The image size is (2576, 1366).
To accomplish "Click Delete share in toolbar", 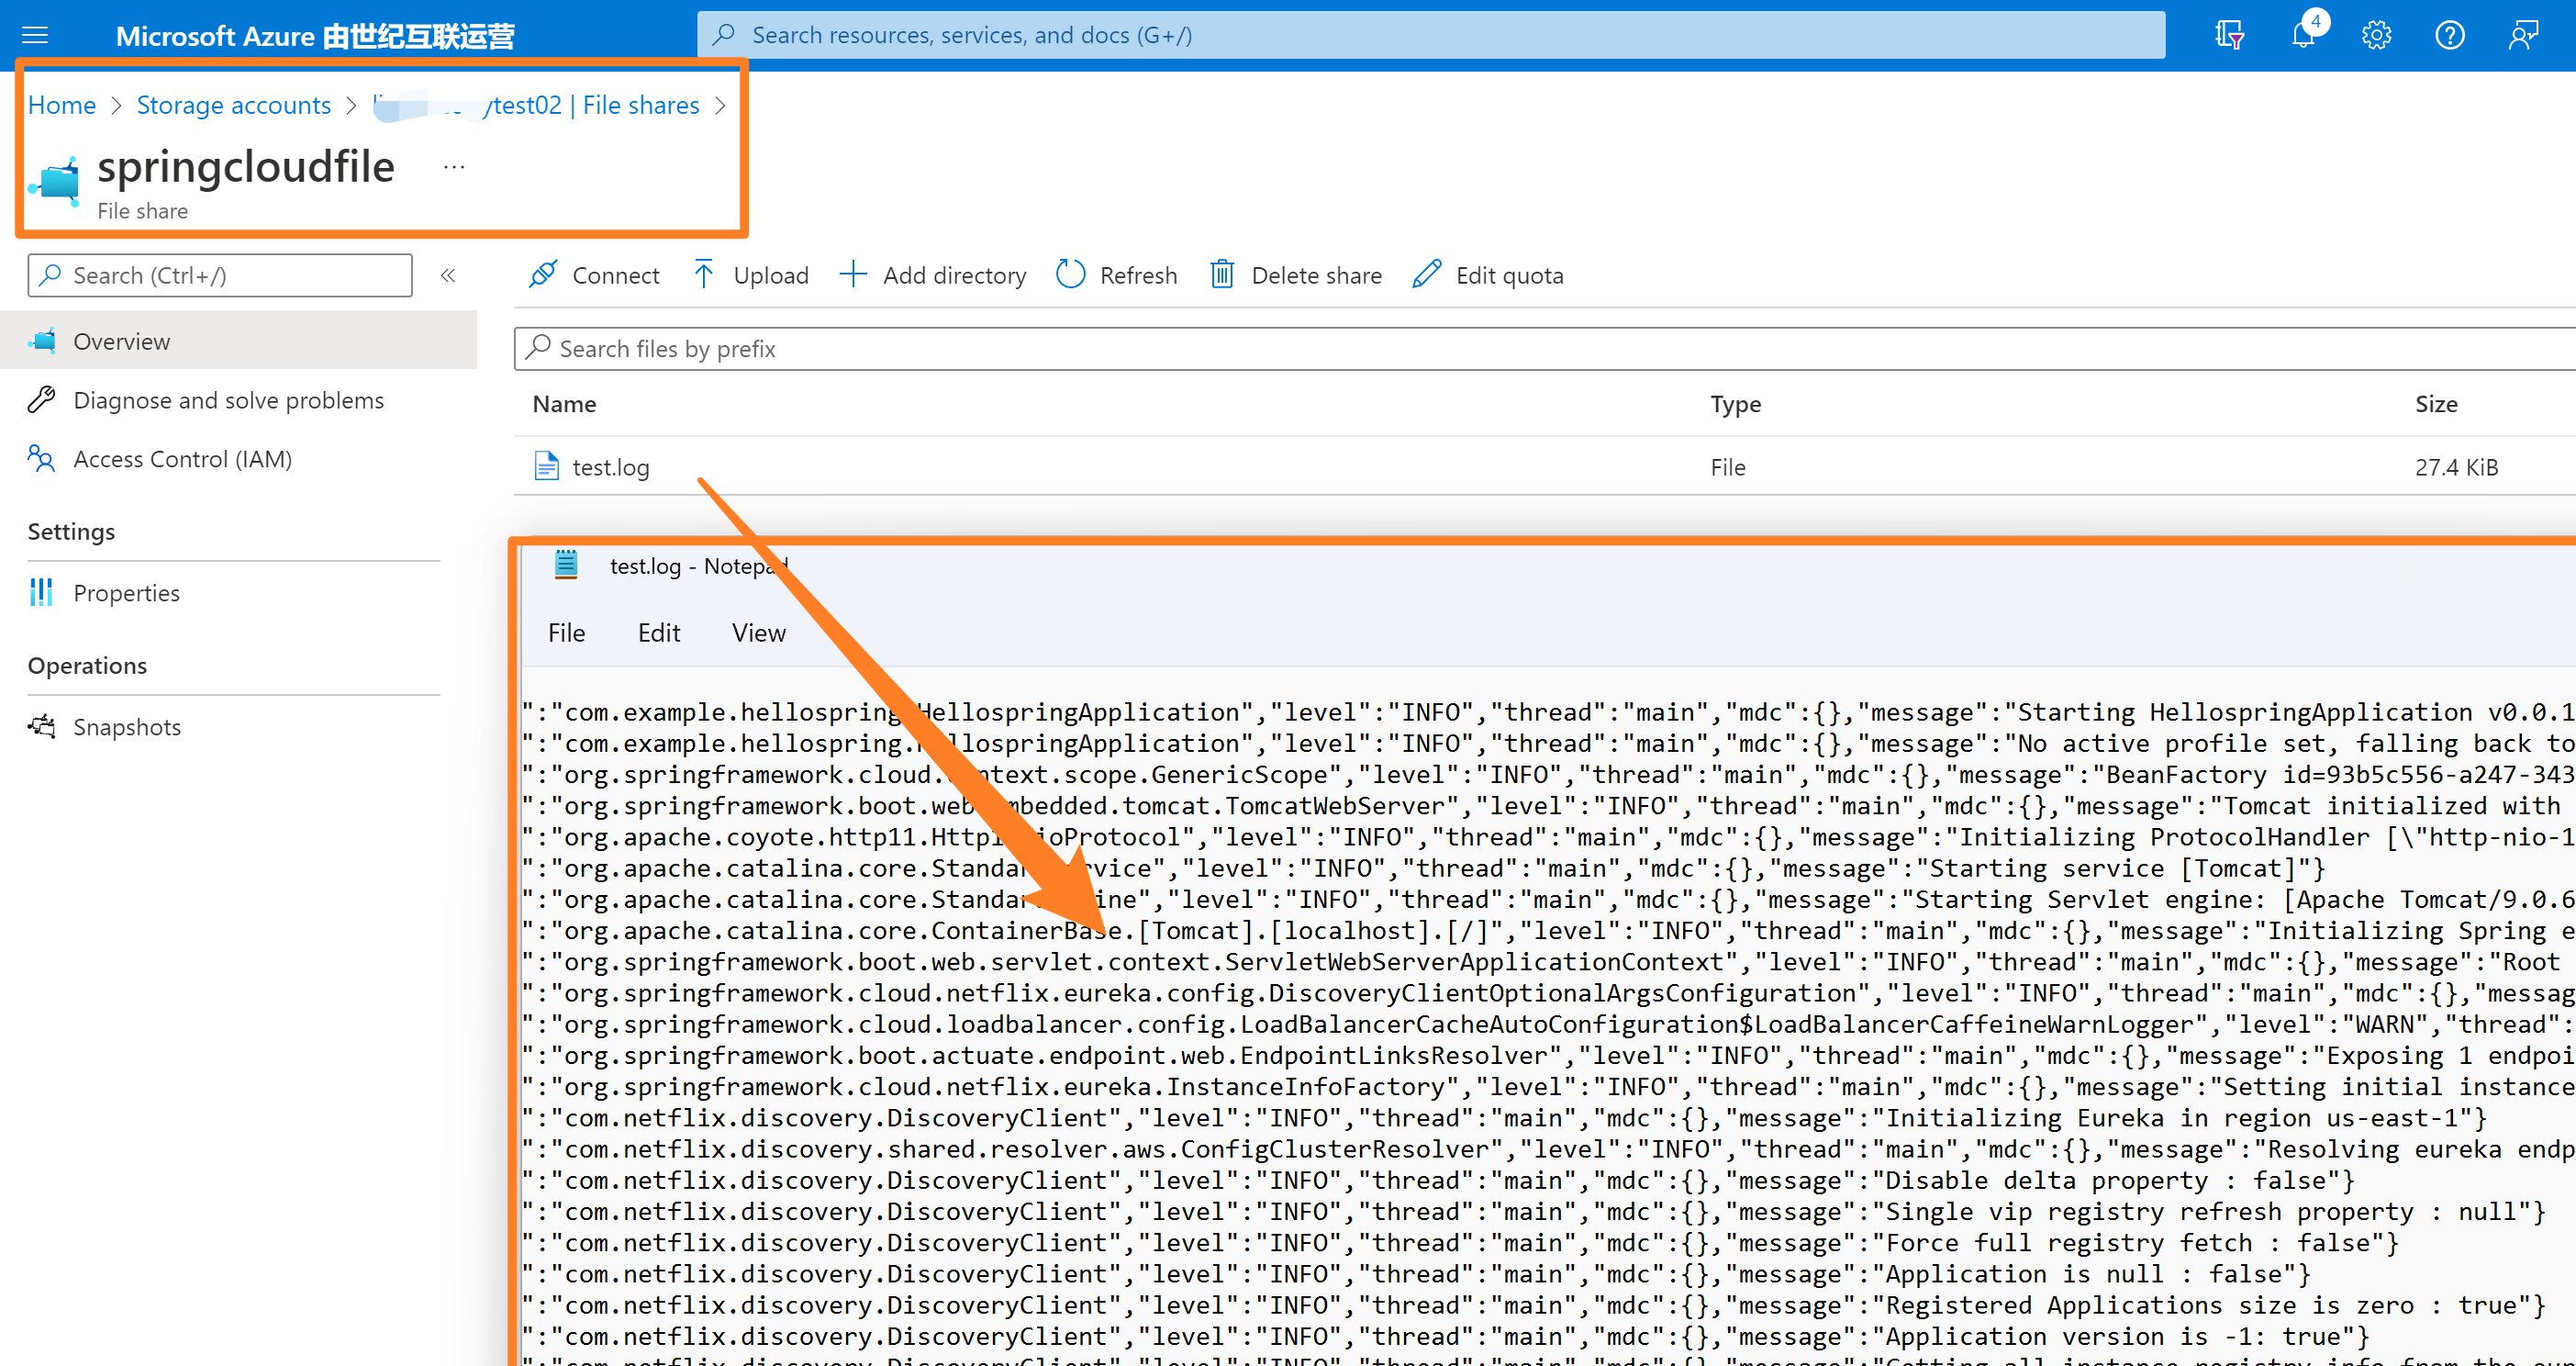I will point(1296,275).
